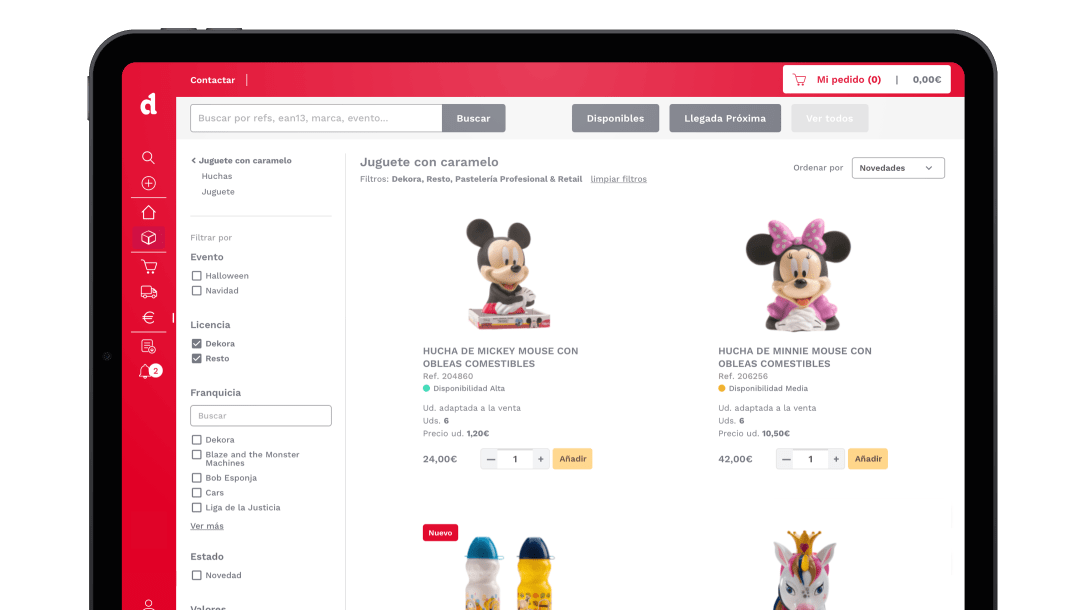1085x610 pixels.
Task: Go to the home icon in sidebar
Action: pos(148,212)
